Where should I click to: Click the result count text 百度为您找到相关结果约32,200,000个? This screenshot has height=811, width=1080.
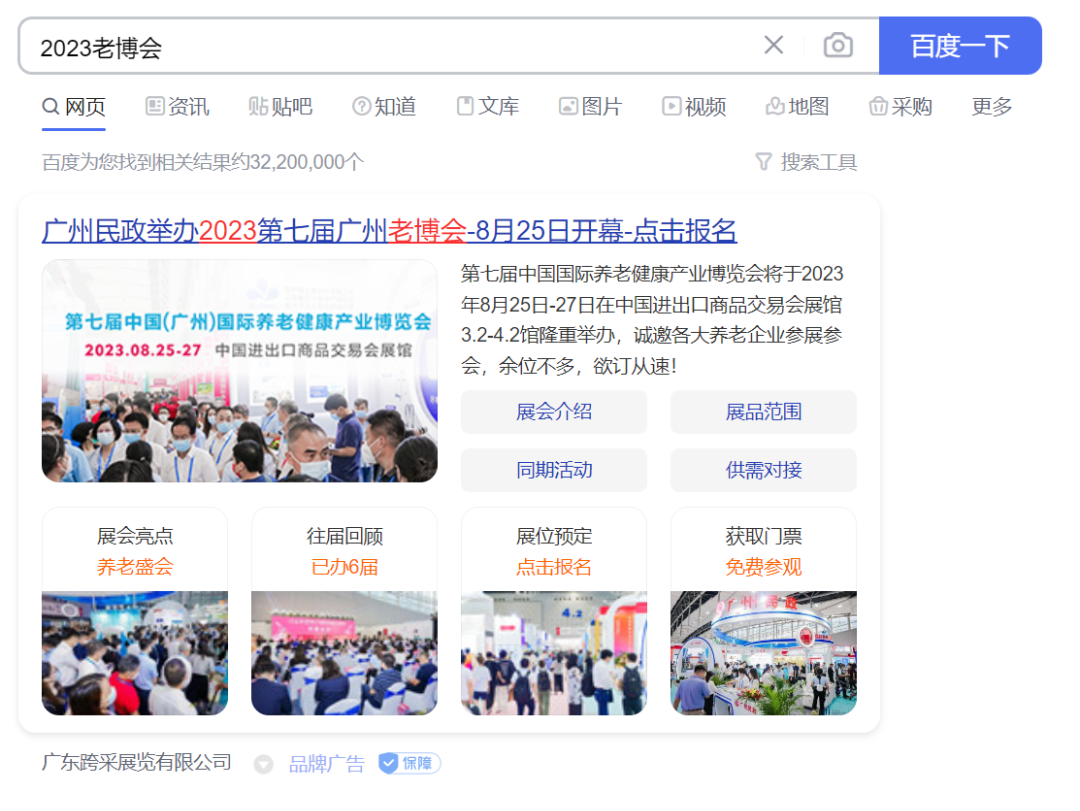click(202, 163)
